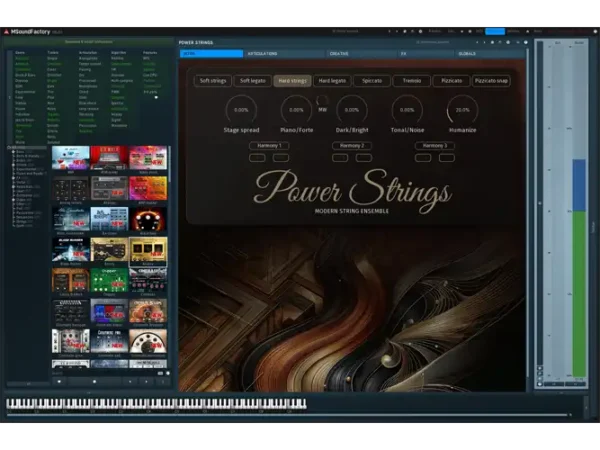Click next preset arrow in top title bar
This screenshot has width=600, height=450.
click(397, 31)
